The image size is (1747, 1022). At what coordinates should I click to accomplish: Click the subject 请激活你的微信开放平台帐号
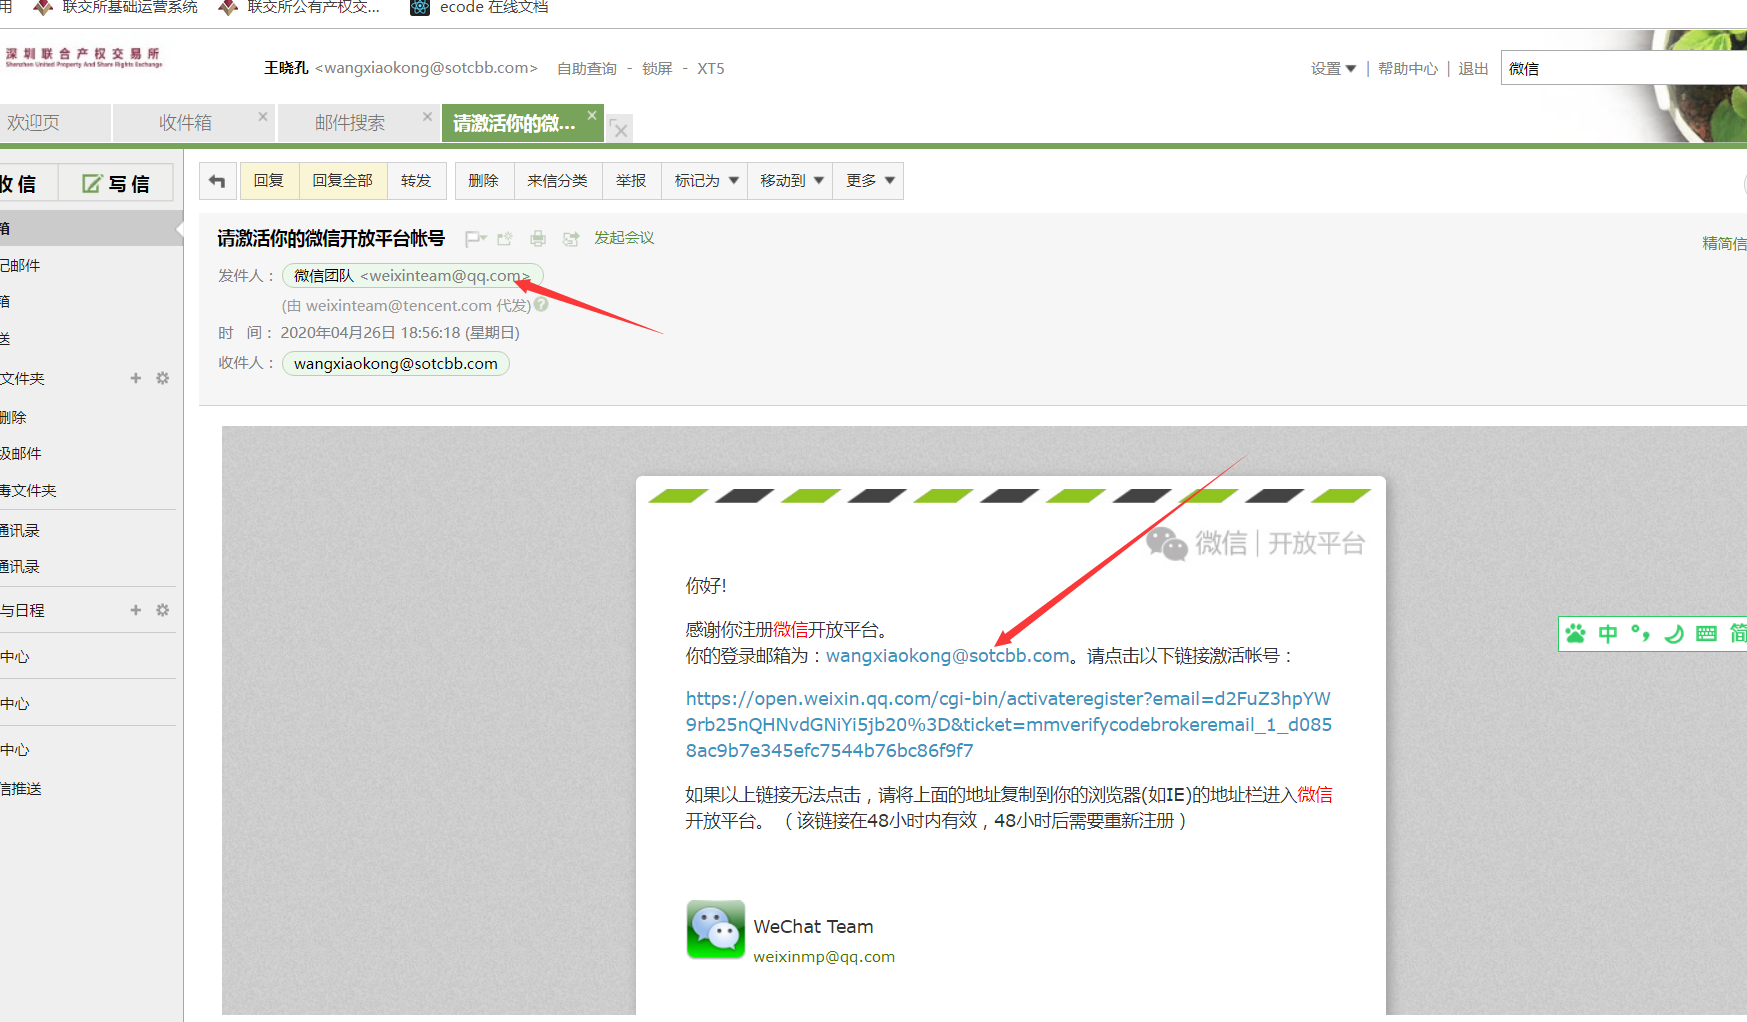(x=331, y=238)
